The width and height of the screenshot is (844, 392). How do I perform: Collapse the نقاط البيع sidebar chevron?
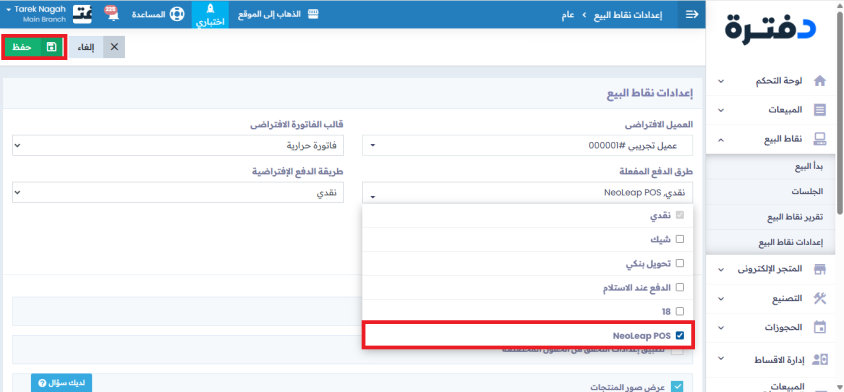click(x=721, y=139)
